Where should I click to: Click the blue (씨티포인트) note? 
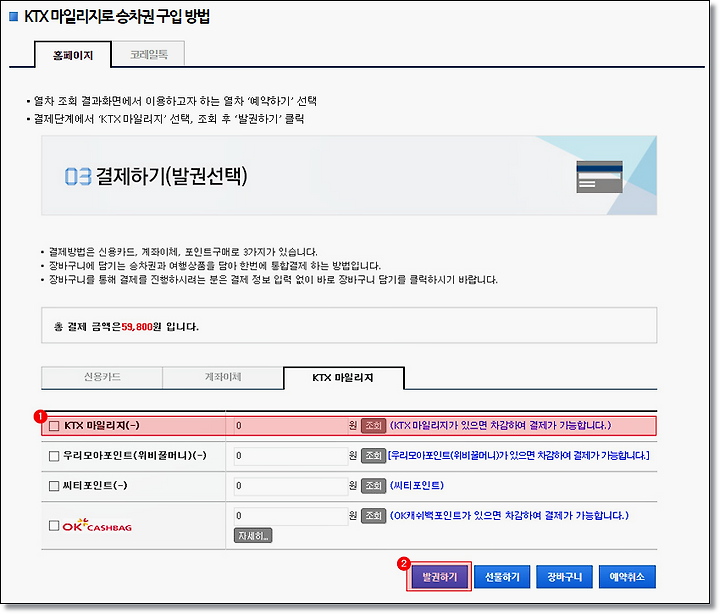416,485
